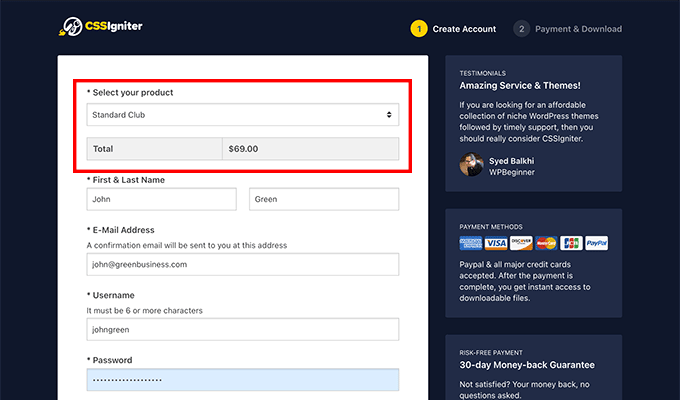The image size is (680, 400).
Task: Click the PayPal payment icon
Action: [596, 243]
